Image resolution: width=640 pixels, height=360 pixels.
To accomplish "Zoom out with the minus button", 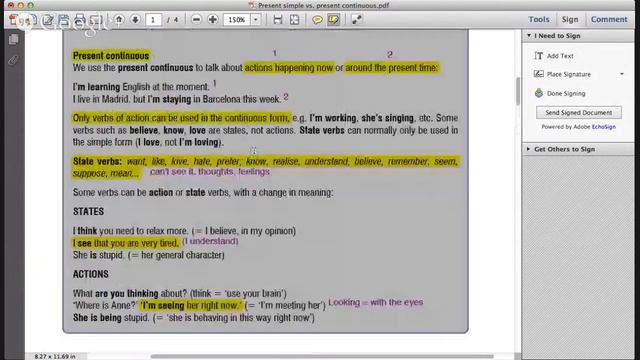I will (196, 19).
